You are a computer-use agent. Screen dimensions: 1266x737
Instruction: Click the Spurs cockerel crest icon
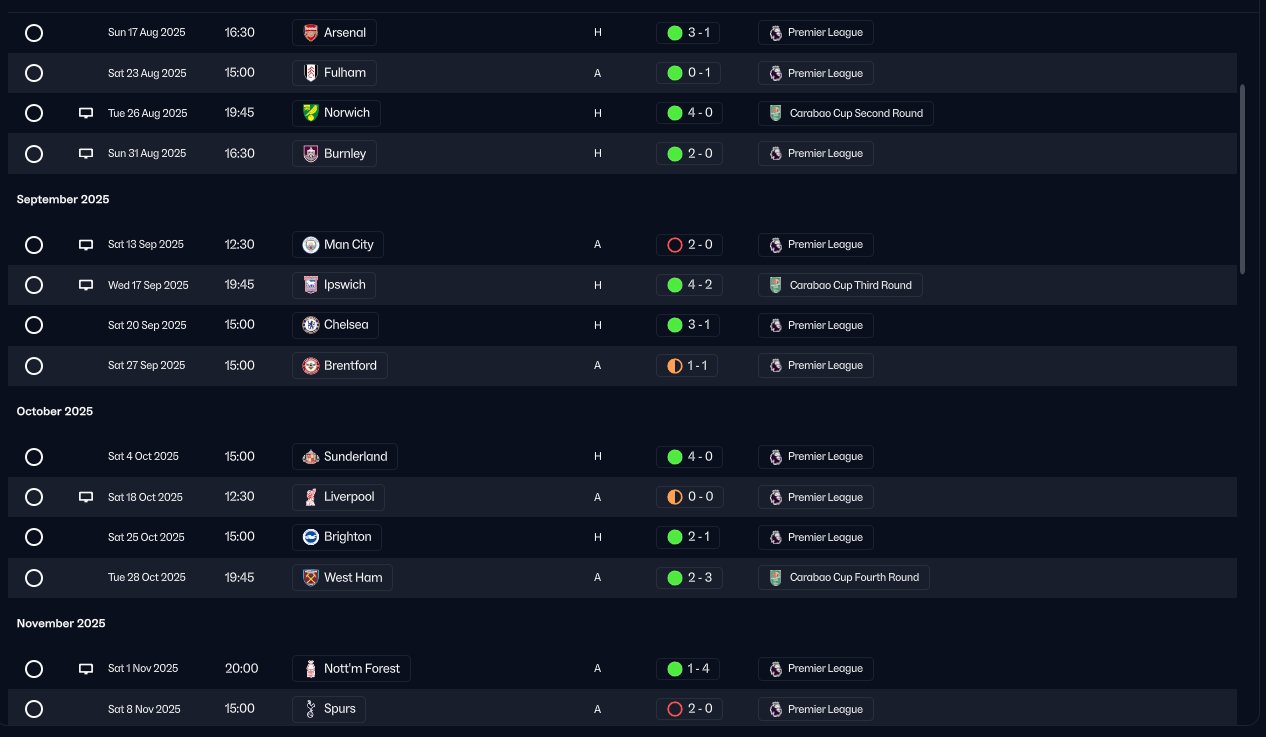[311, 709]
